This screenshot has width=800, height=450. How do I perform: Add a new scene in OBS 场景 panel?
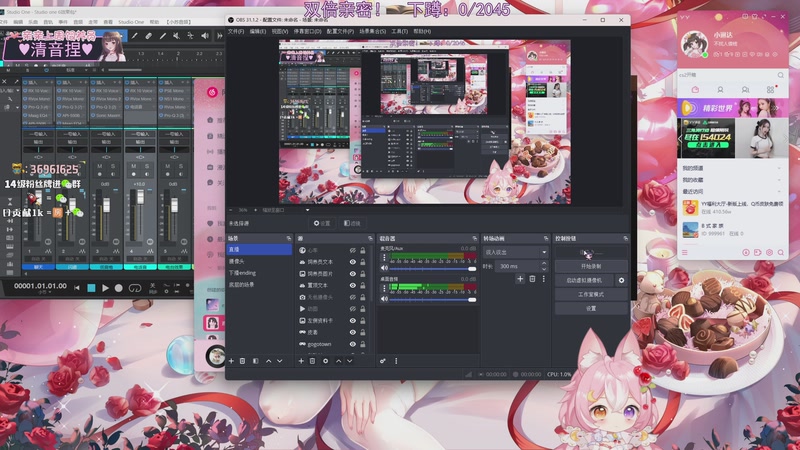coord(231,361)
